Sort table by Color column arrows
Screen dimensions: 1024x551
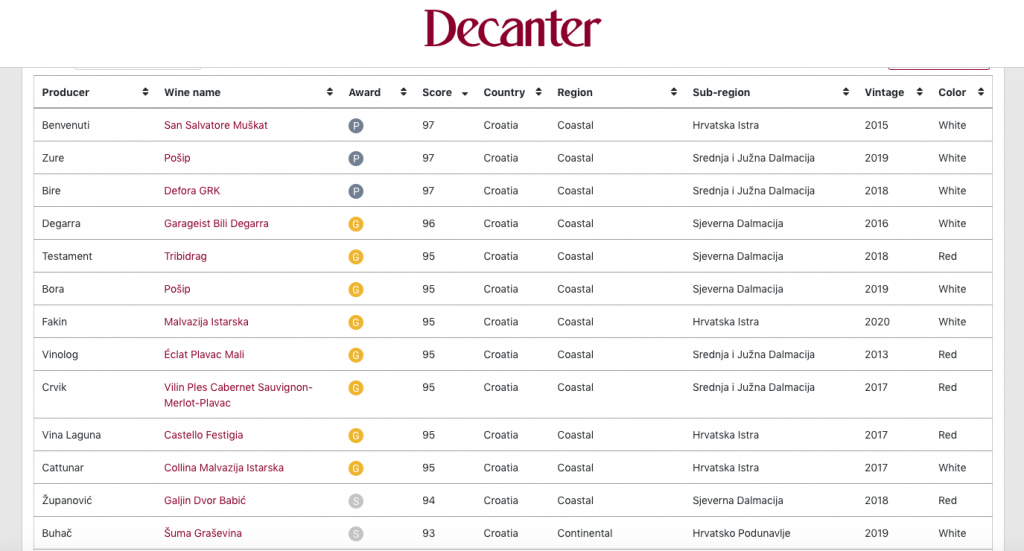click(981, 92)
